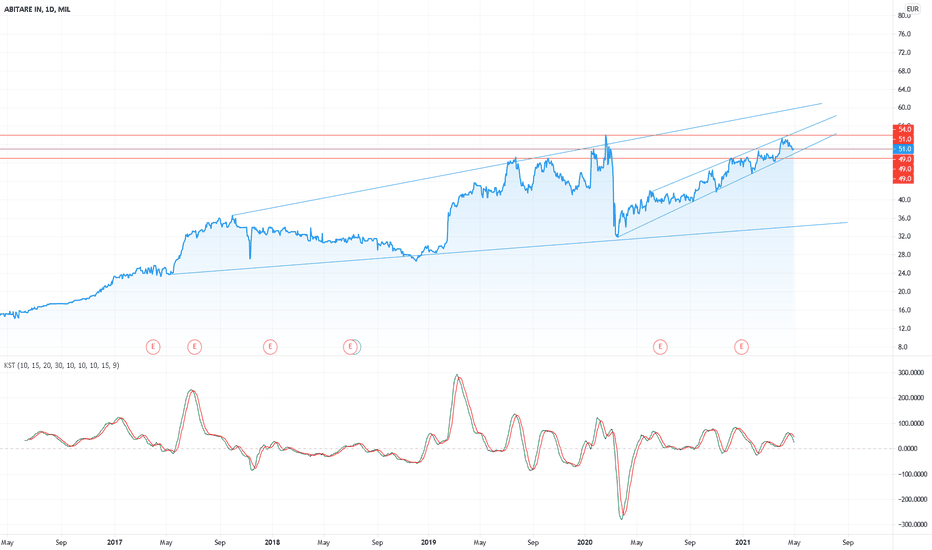932x550 pixels.
Task: Click the 200.0000 KST scale value
Action: tap(911, 398)
